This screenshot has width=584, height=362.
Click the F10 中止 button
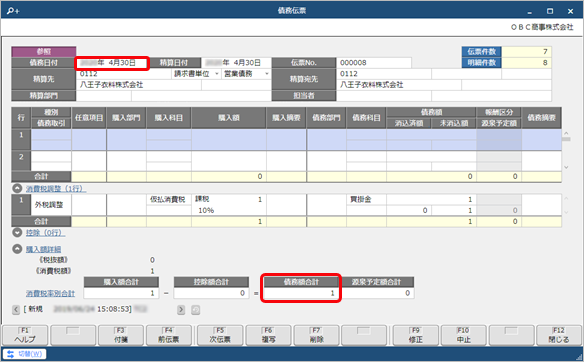coord(464,335)
